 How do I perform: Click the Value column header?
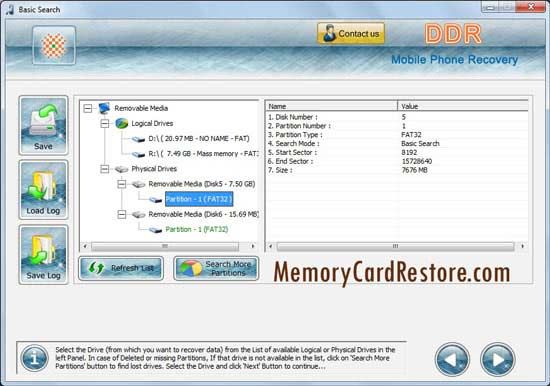(x=463, y=106)
